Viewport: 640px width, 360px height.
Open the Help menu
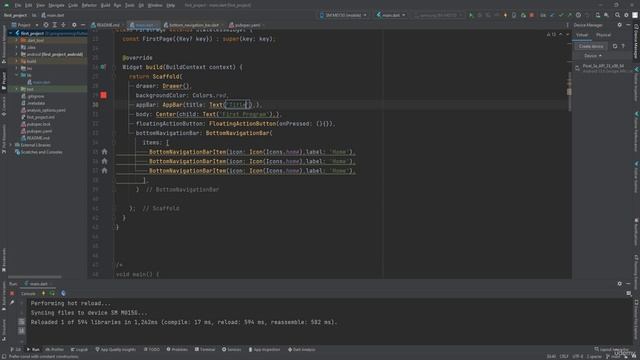point(171,5)
